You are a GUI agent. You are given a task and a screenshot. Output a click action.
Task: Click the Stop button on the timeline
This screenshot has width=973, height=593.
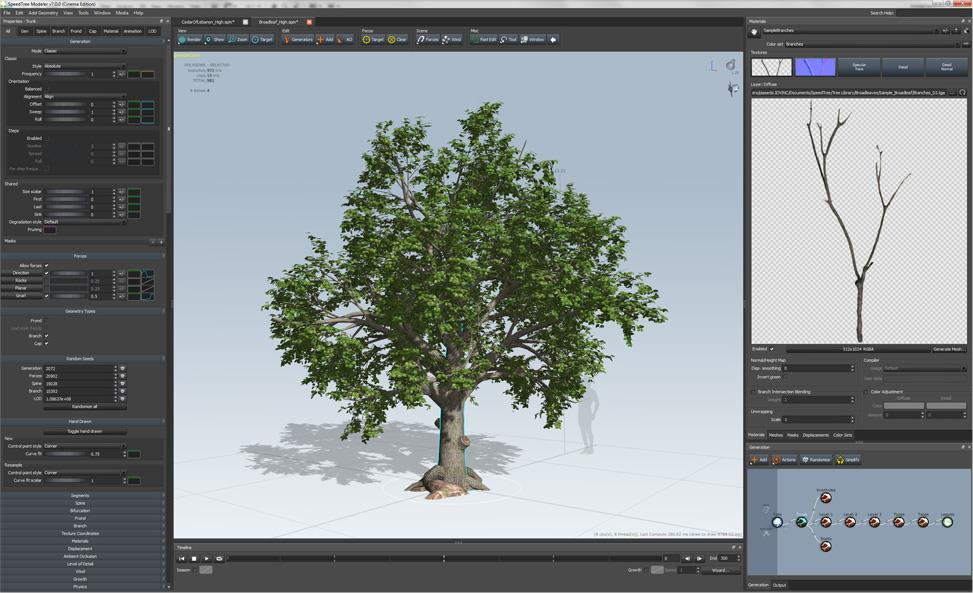pos(194,559)
